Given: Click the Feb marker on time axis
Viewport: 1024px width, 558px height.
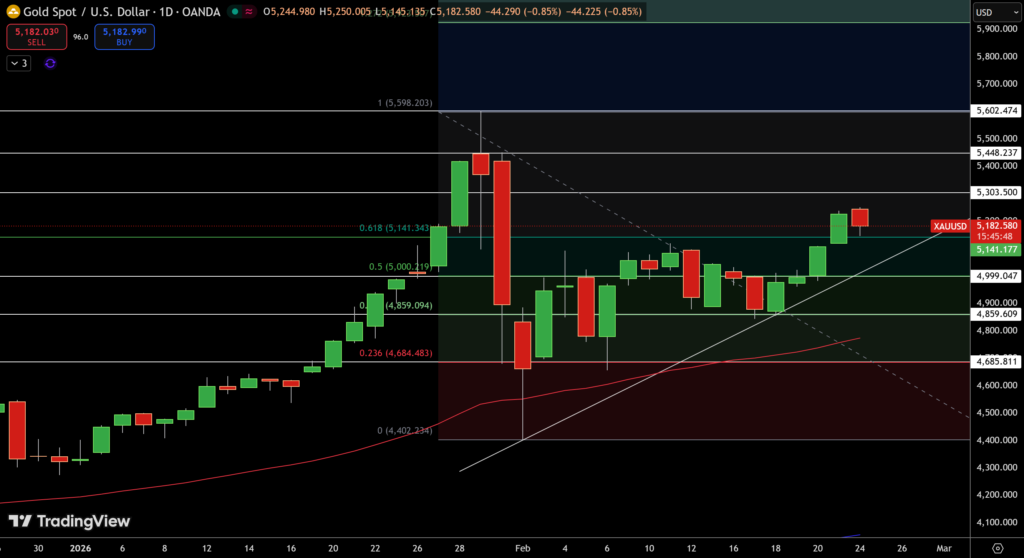Looking at the screenshot, I should 523,548.
